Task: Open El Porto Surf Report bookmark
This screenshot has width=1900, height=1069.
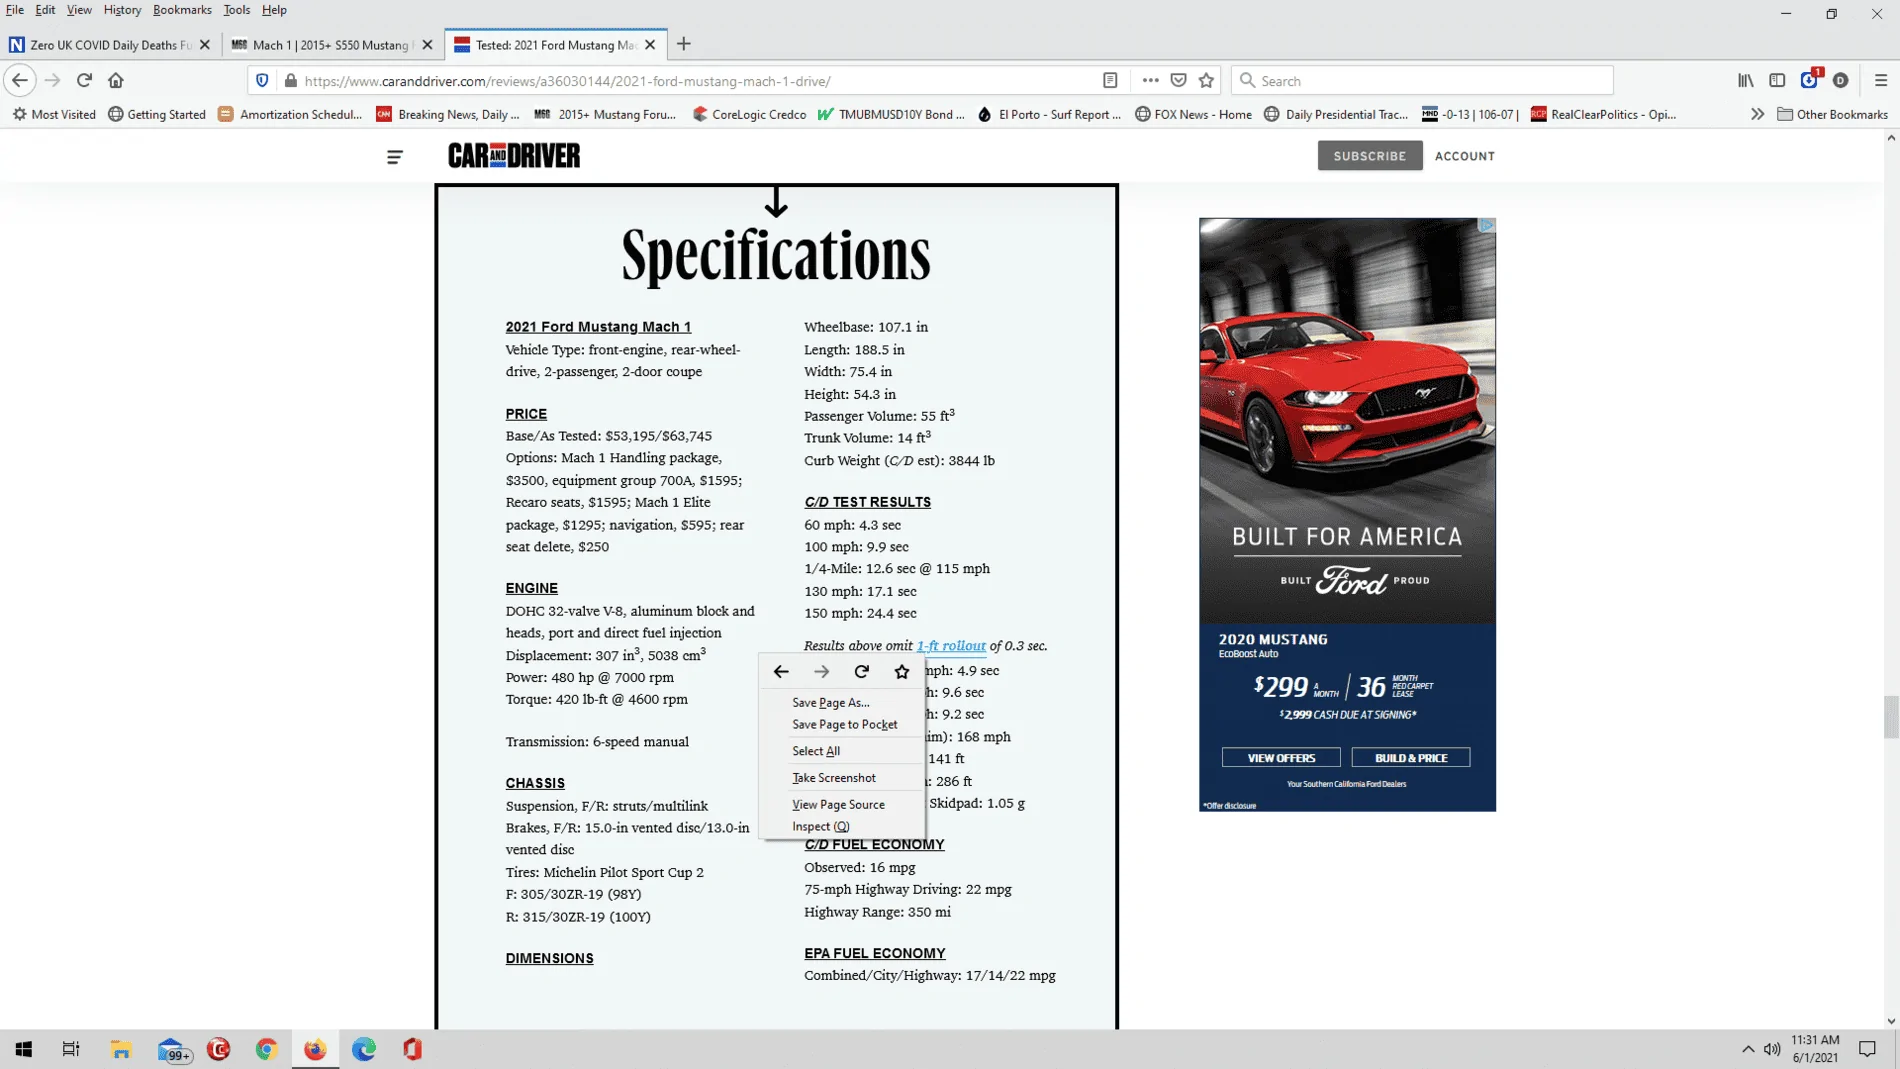Action: pos(1049,114)
